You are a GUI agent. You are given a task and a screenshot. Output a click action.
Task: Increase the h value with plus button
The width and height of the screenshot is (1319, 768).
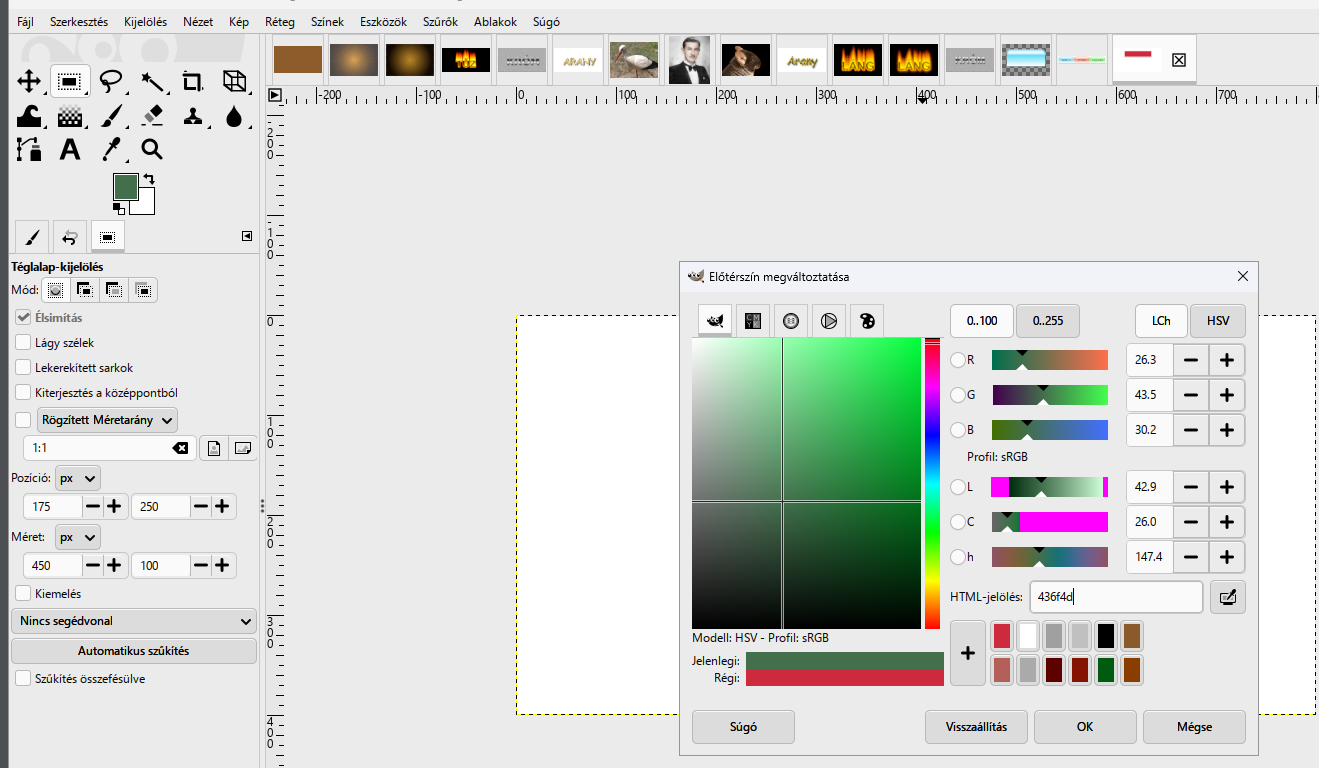[1228, 557]
